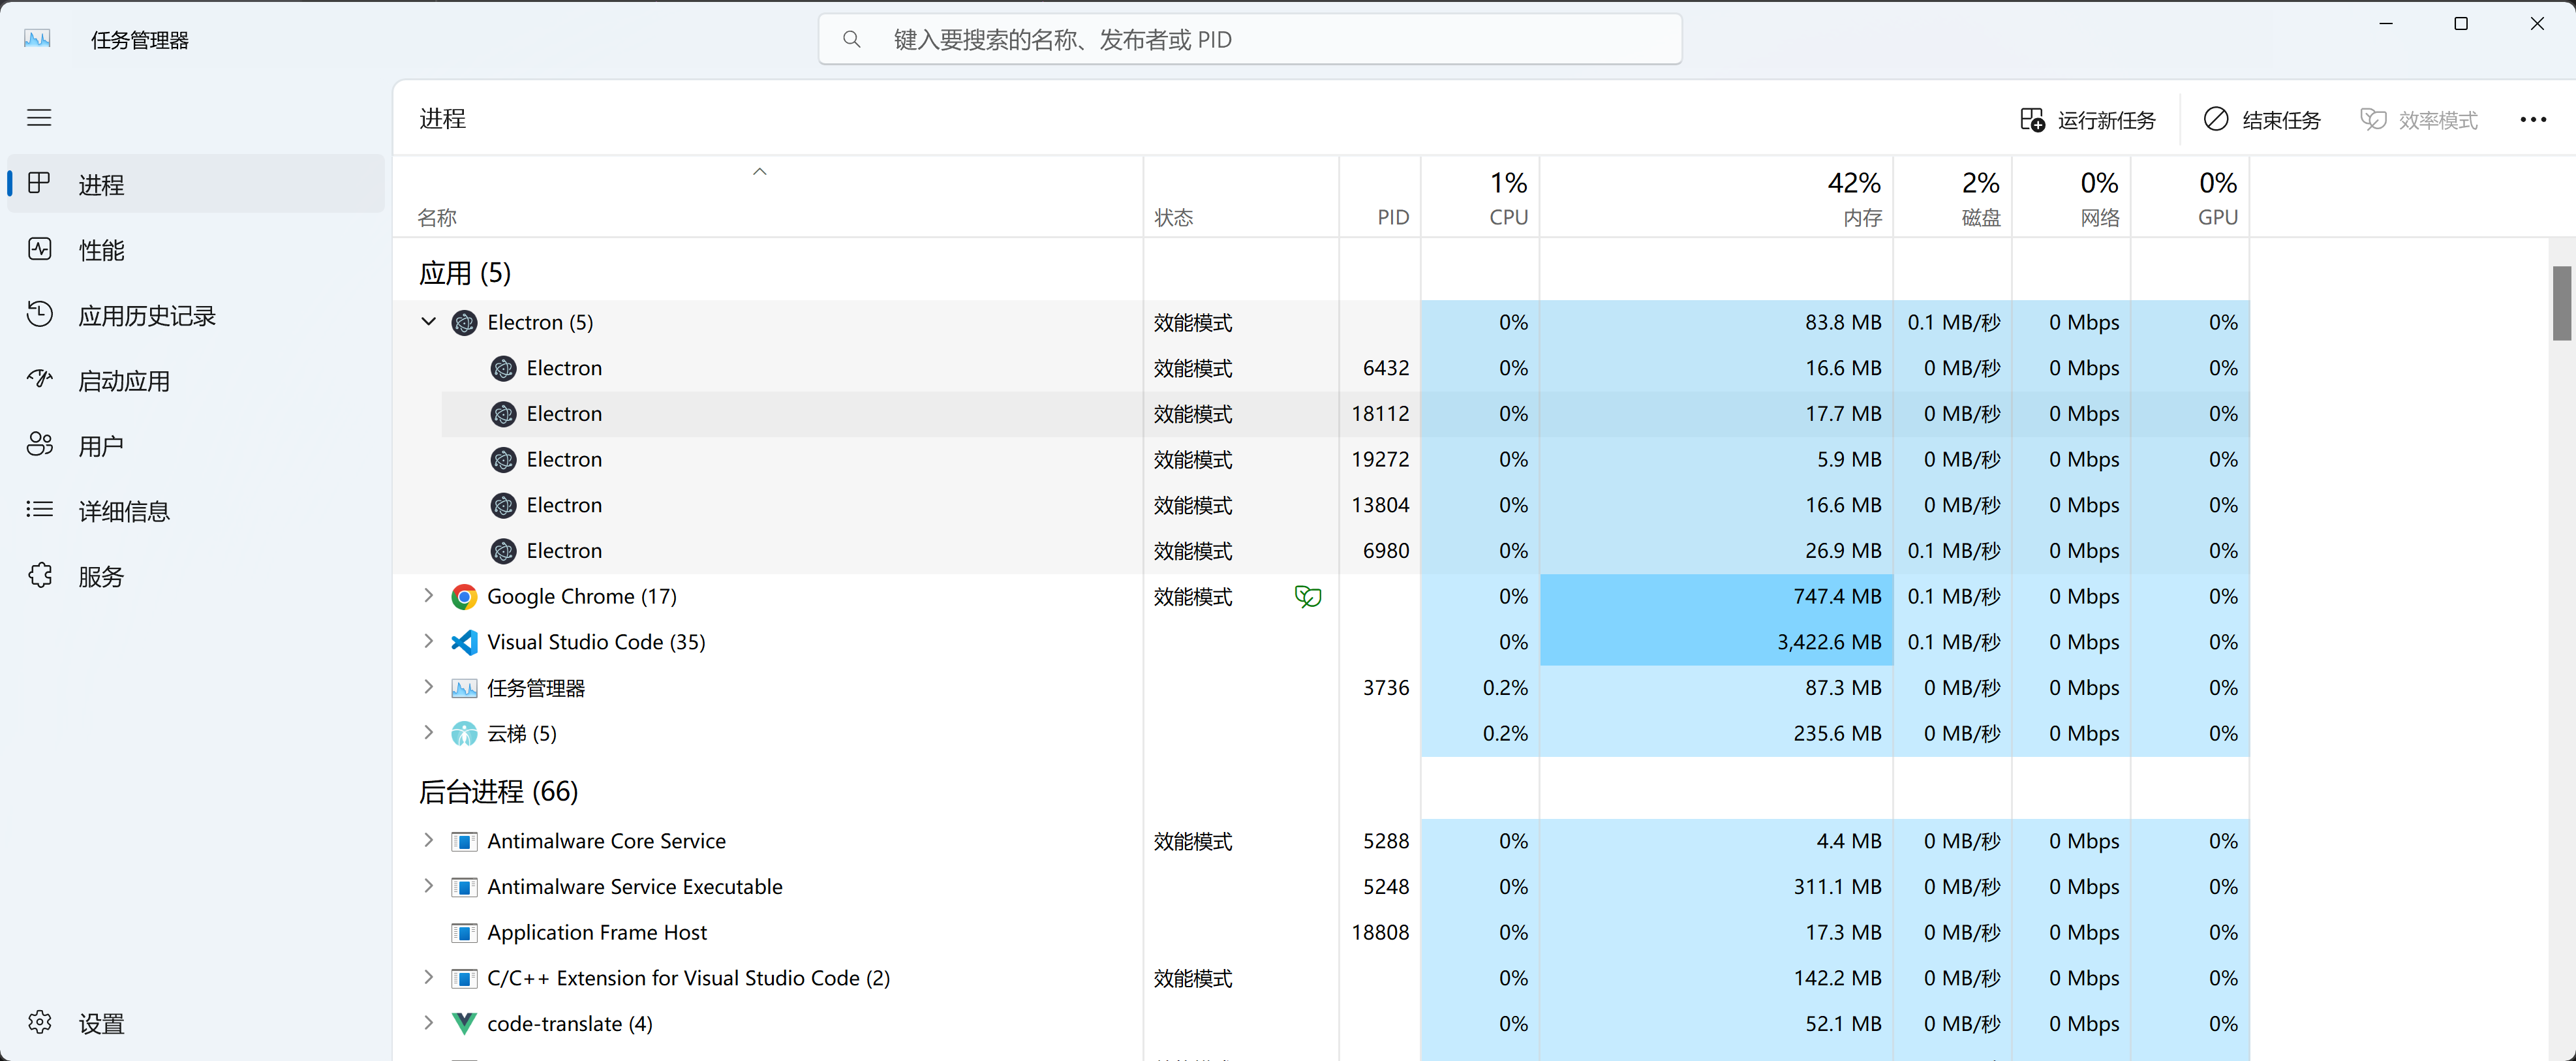Click the Chrome efficiency mode leaf icon
This screenshot has width=2576, height=1061.
pos(1308,597)
